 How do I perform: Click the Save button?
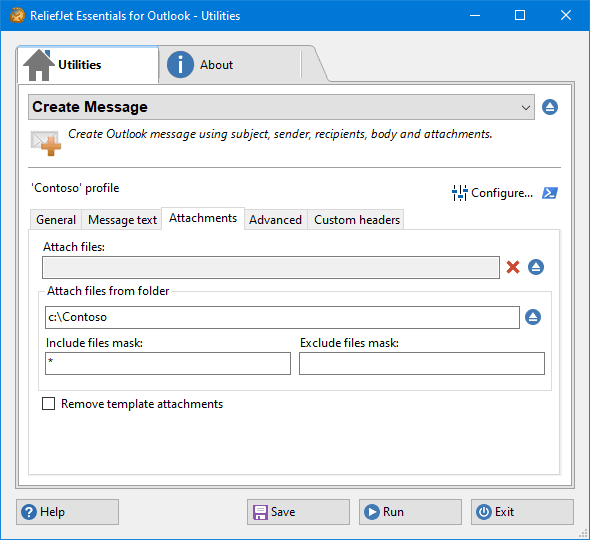point(298,512)
